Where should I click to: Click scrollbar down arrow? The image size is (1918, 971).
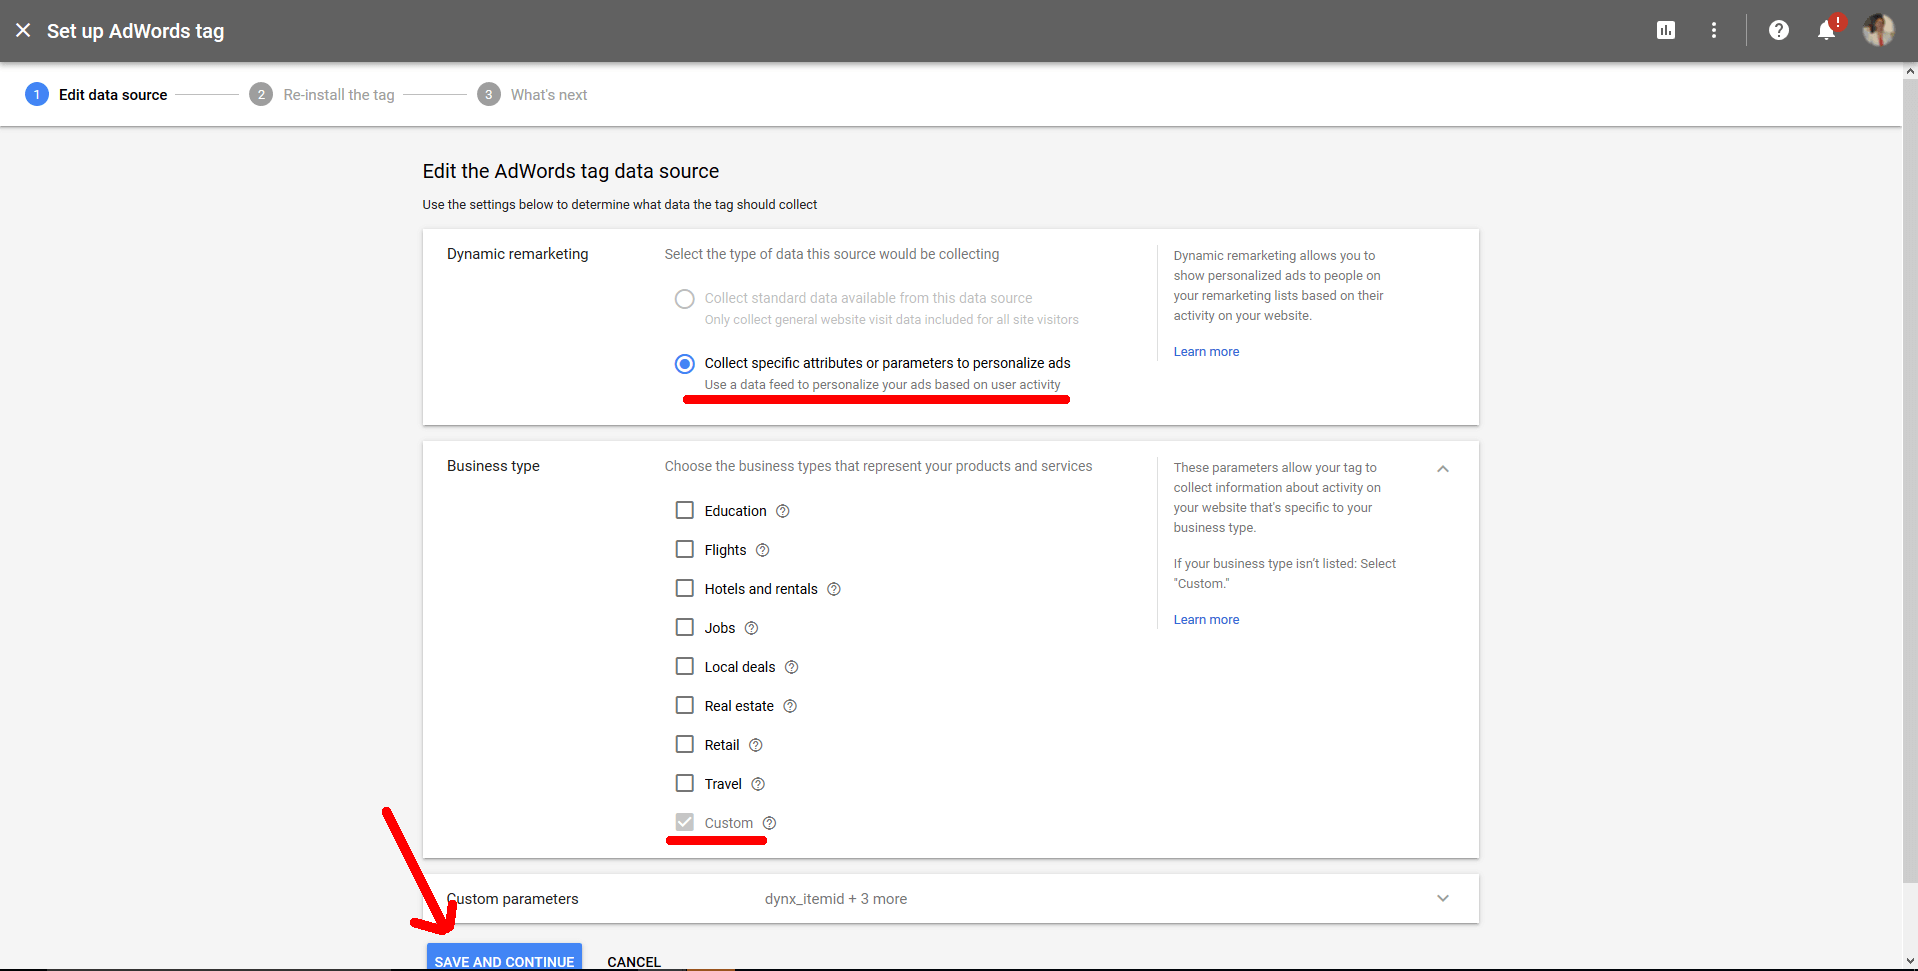[x=1910, y=962]
